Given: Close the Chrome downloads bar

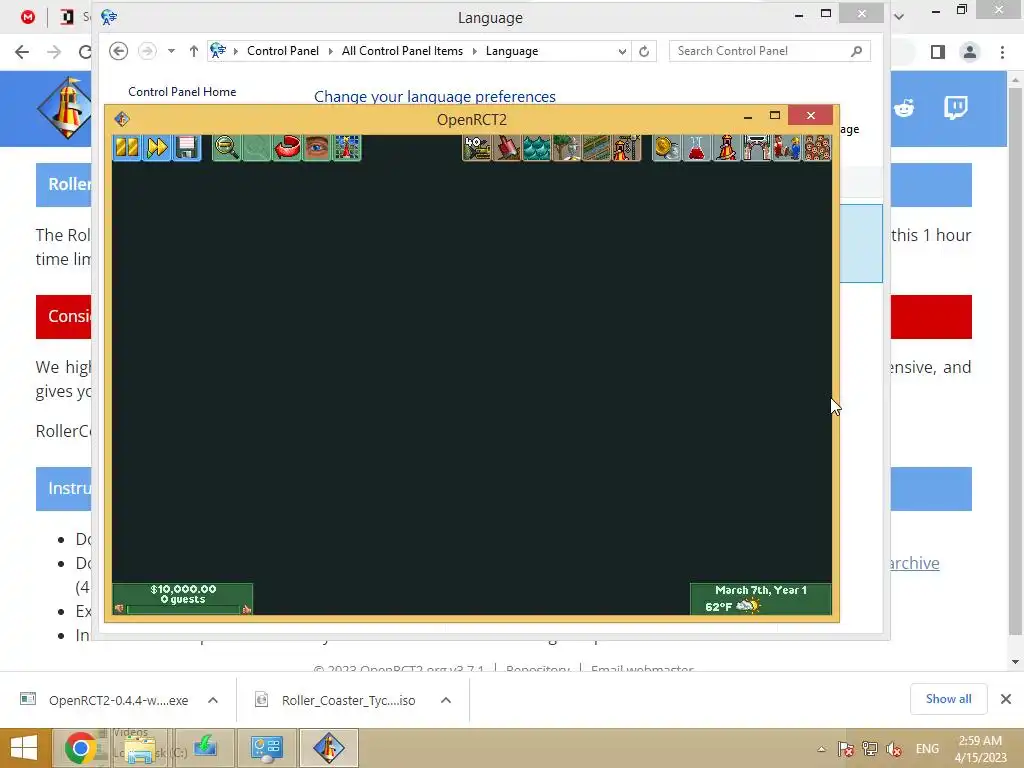Looking at the screenshot, I should [x=1006, y=699].
